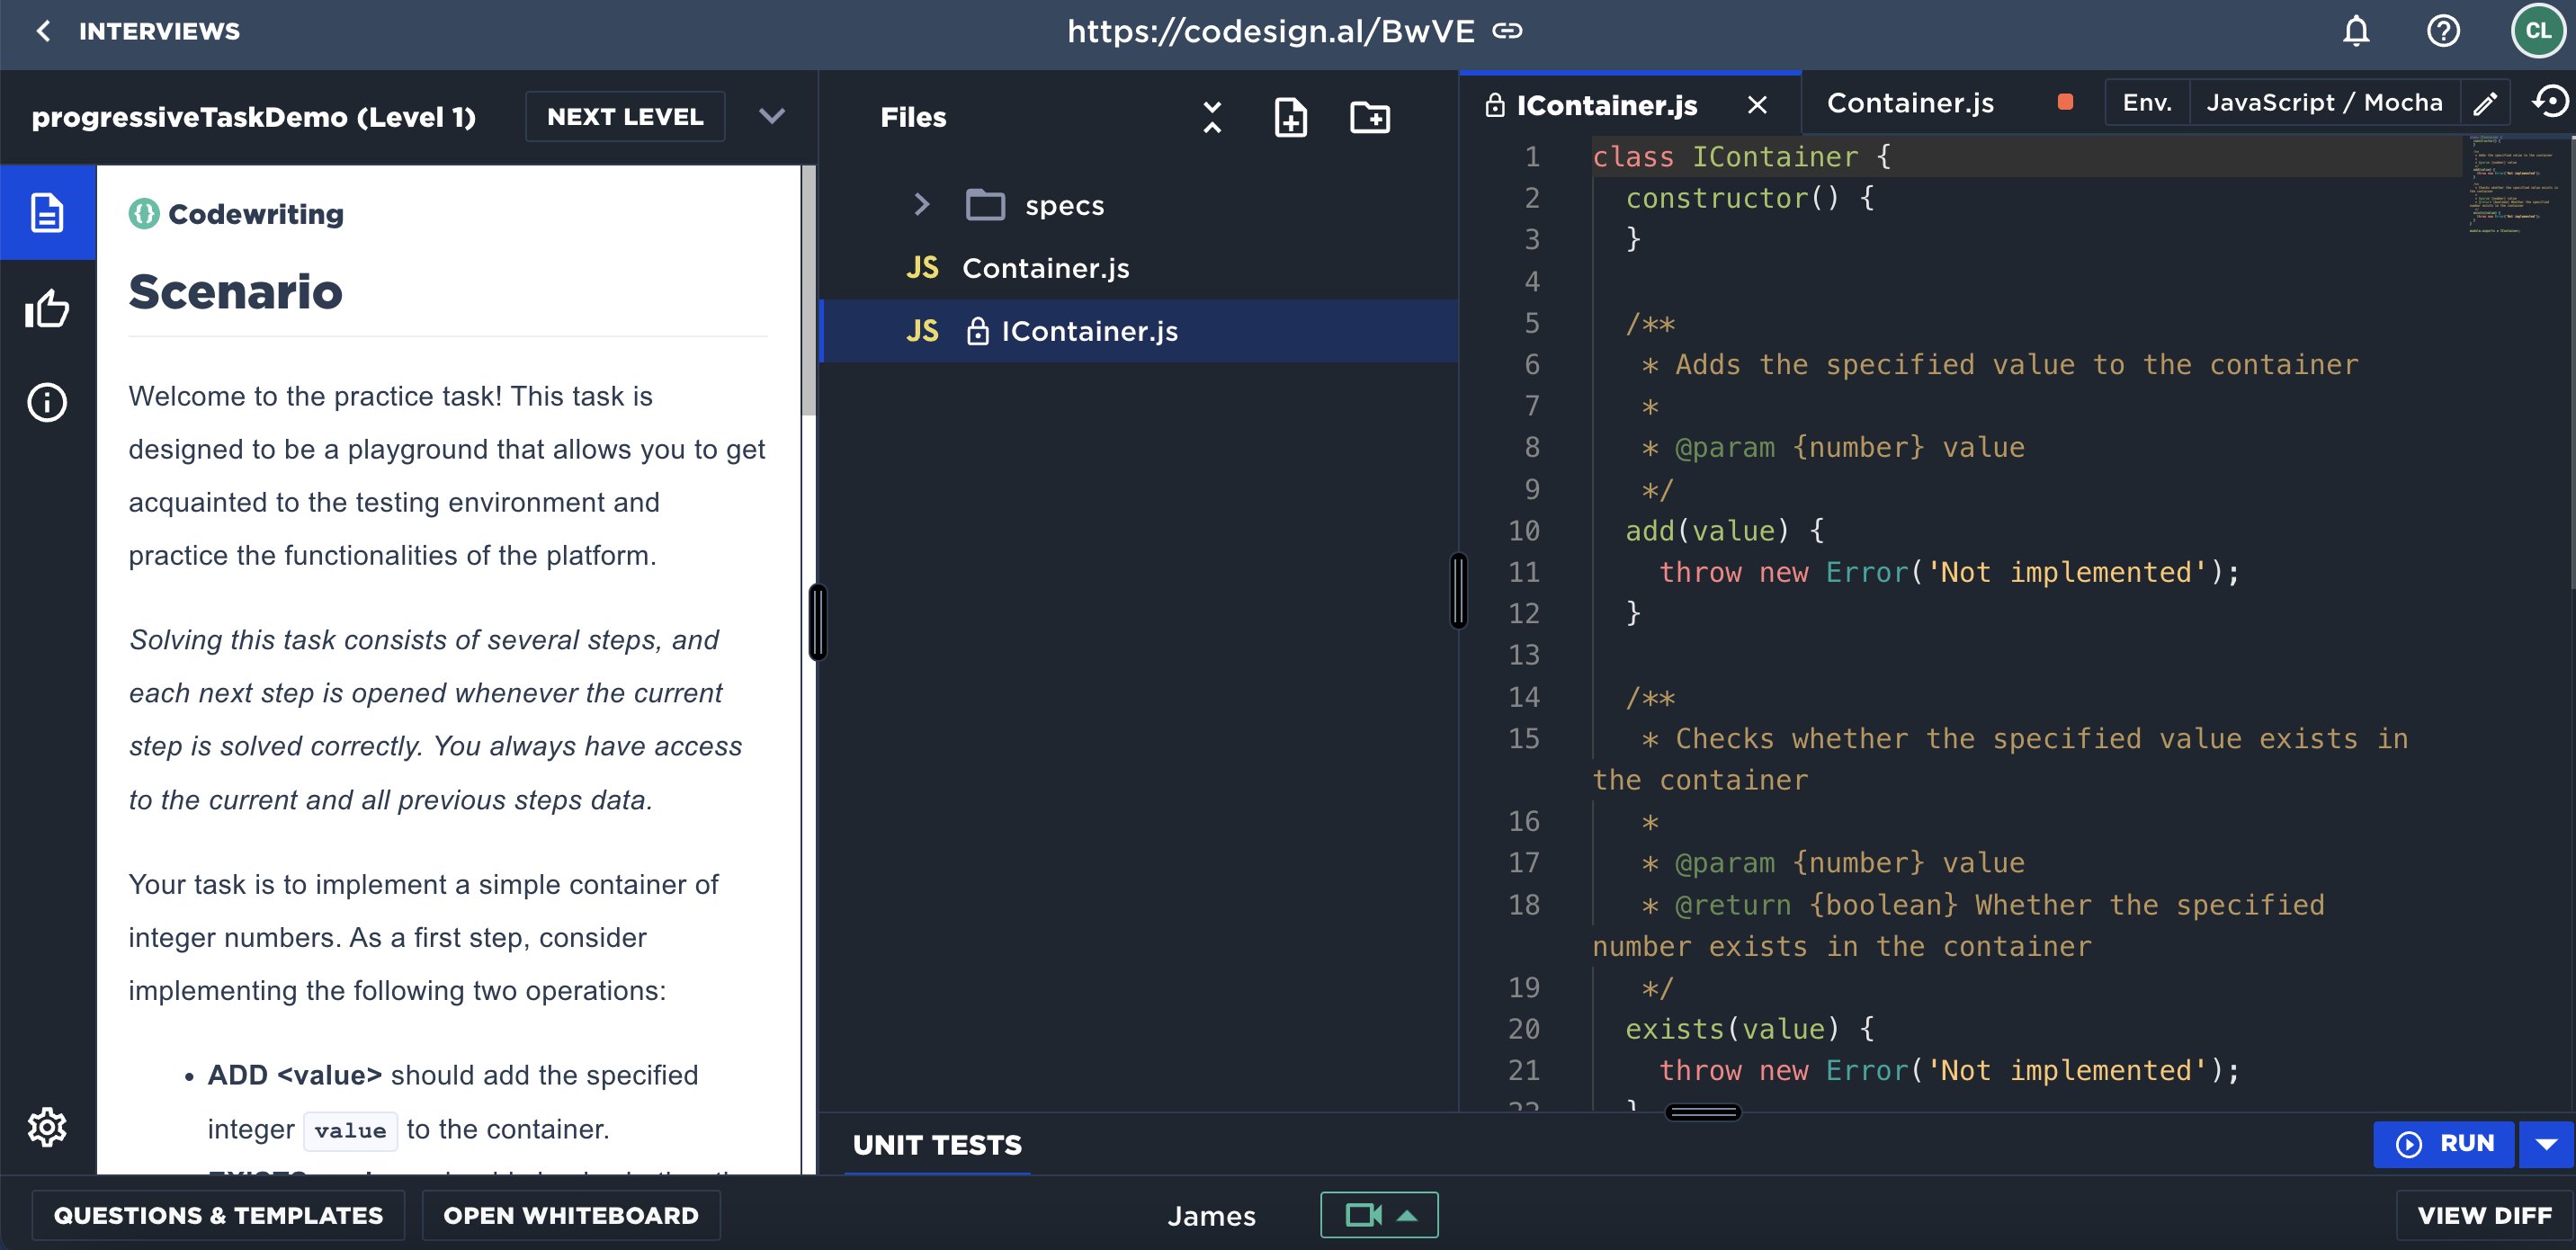
Task: Open the info panel icon
Action: click(47, 402)
